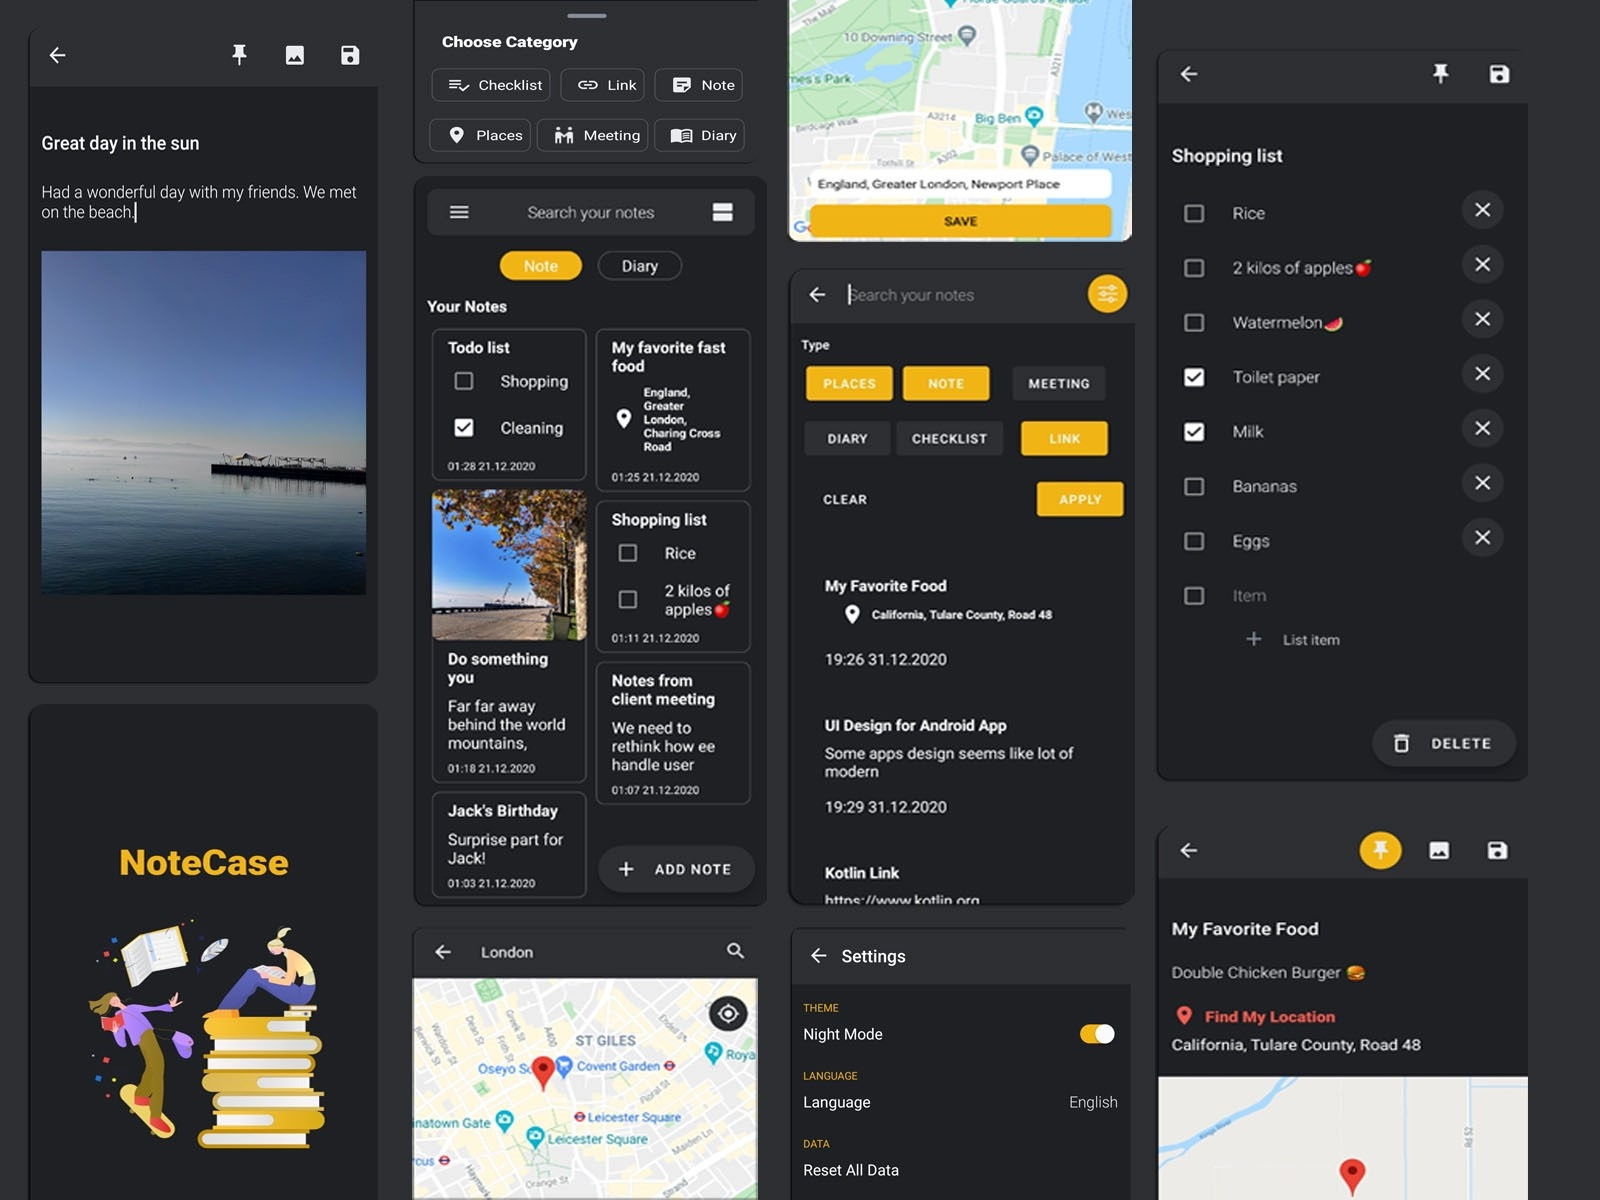Click the insert image icon in Great day note
1600x1200 pixels.
tap(295, 55)
